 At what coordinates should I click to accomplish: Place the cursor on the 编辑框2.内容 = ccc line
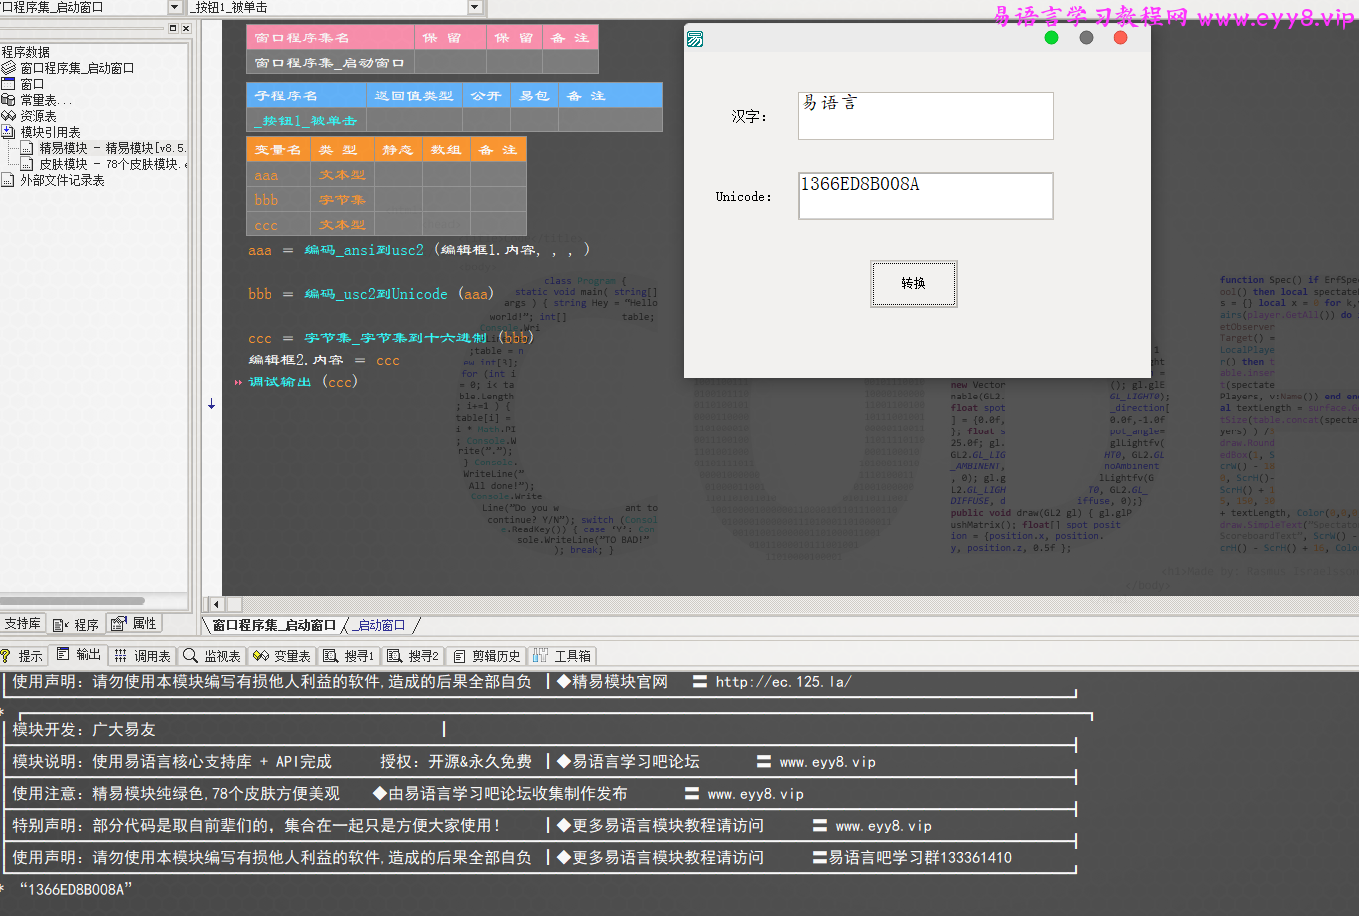324,360
